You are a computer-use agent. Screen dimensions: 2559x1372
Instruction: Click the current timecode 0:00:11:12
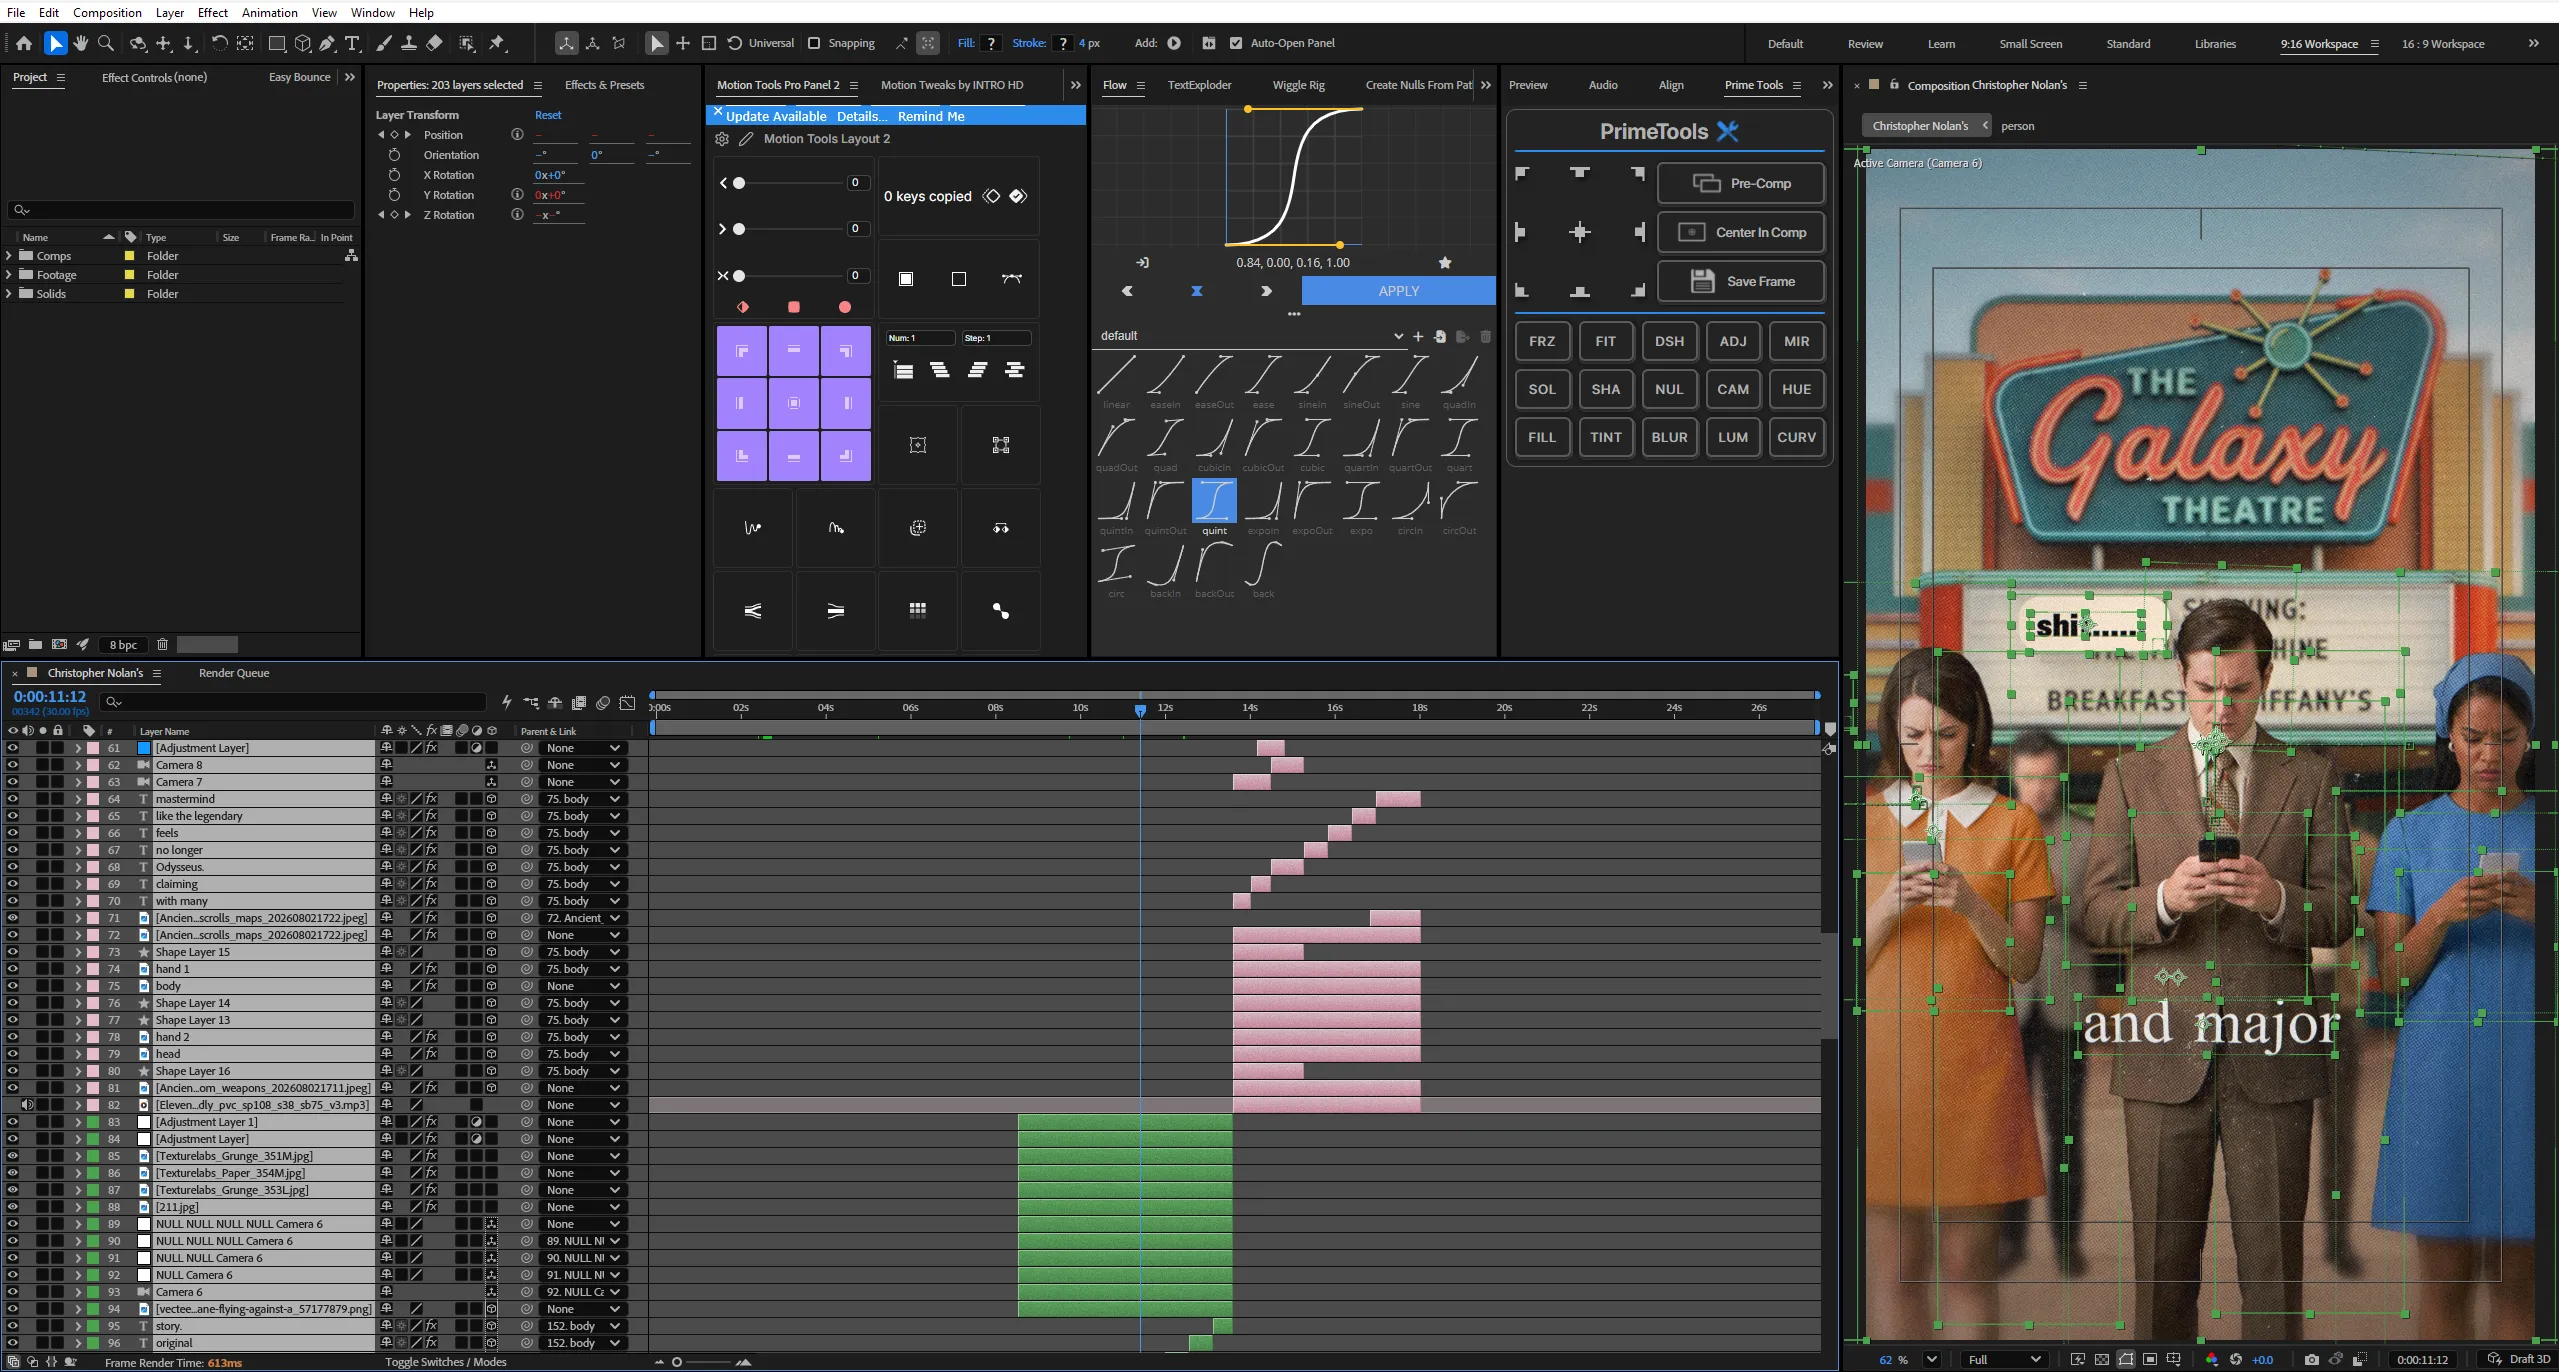(x=50, y=696)
